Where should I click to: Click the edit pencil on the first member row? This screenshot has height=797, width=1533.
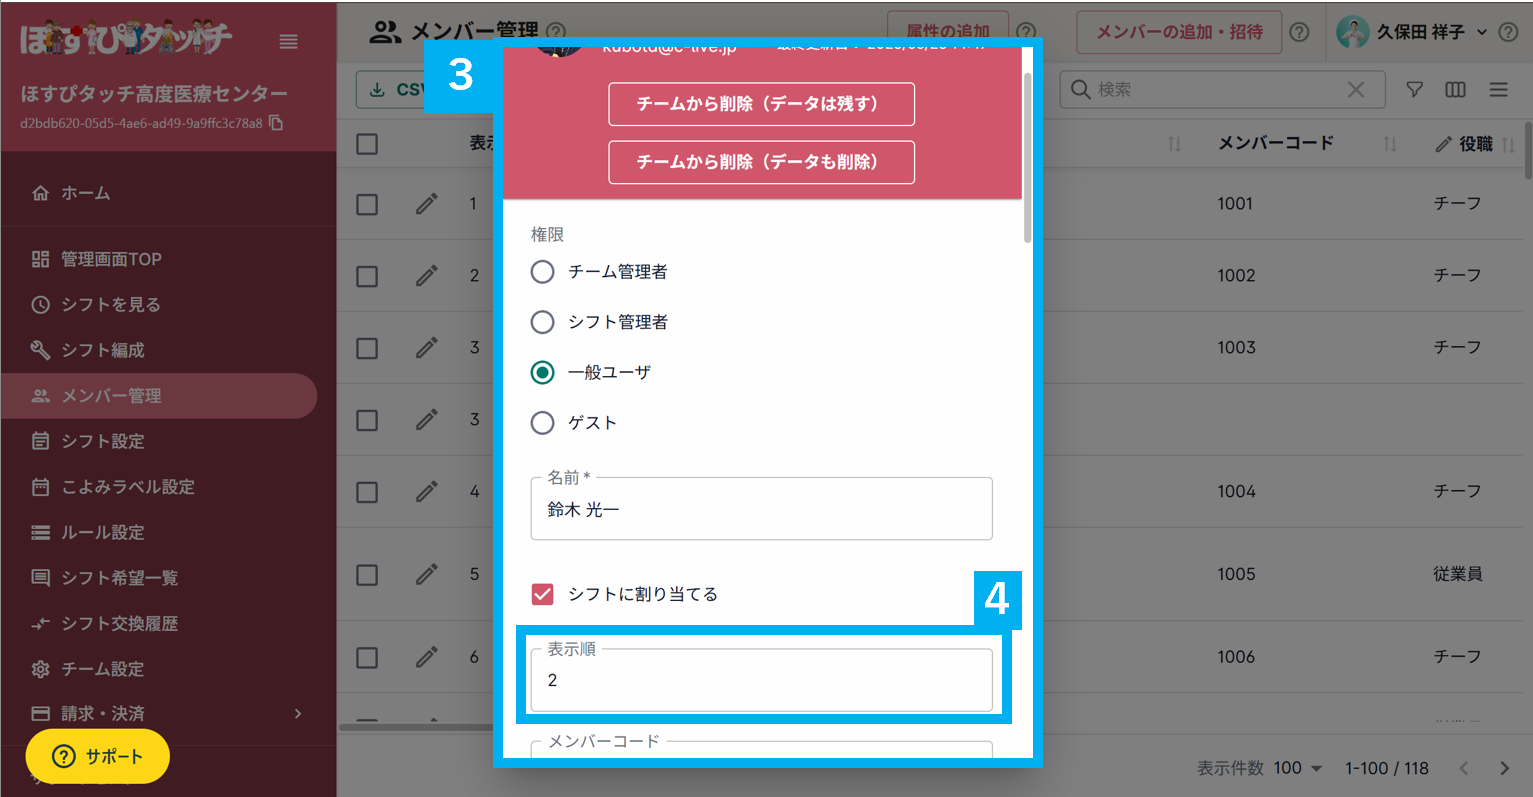click(427, 204)
